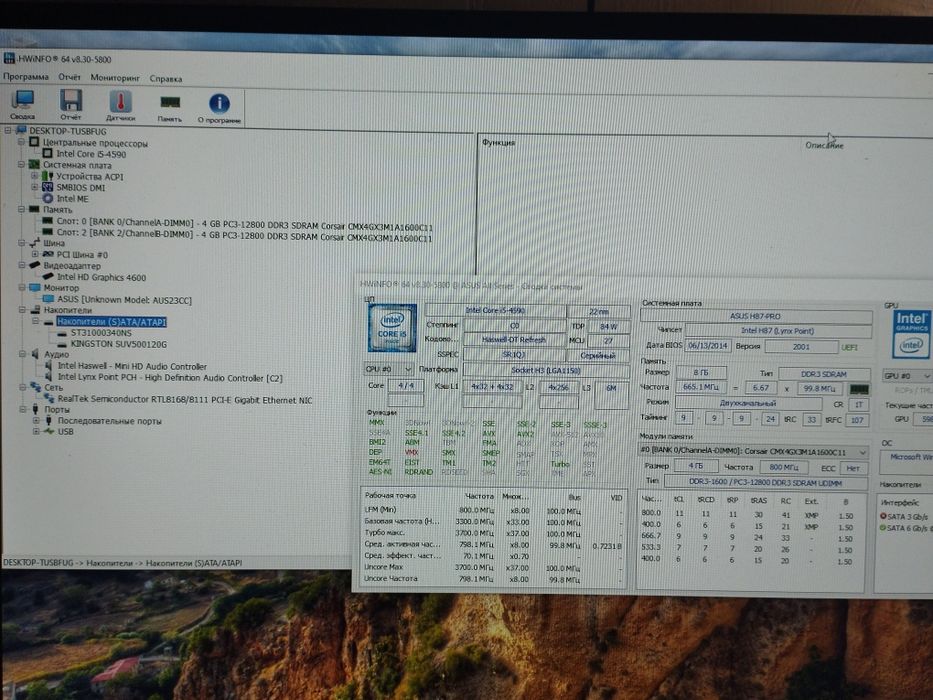This screenshot has width=933, height=700.
Task: Collapse the DESKTOP-TUSBFUG root node
Action: click(x=8, y=130)
